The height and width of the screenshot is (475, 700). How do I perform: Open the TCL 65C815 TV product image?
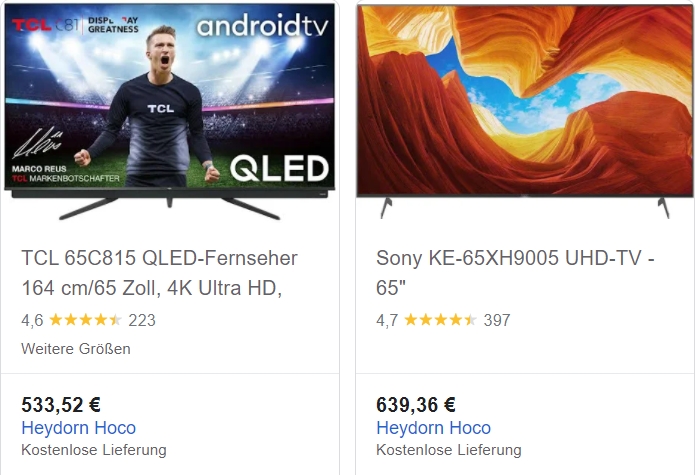(x=170, y=112)
